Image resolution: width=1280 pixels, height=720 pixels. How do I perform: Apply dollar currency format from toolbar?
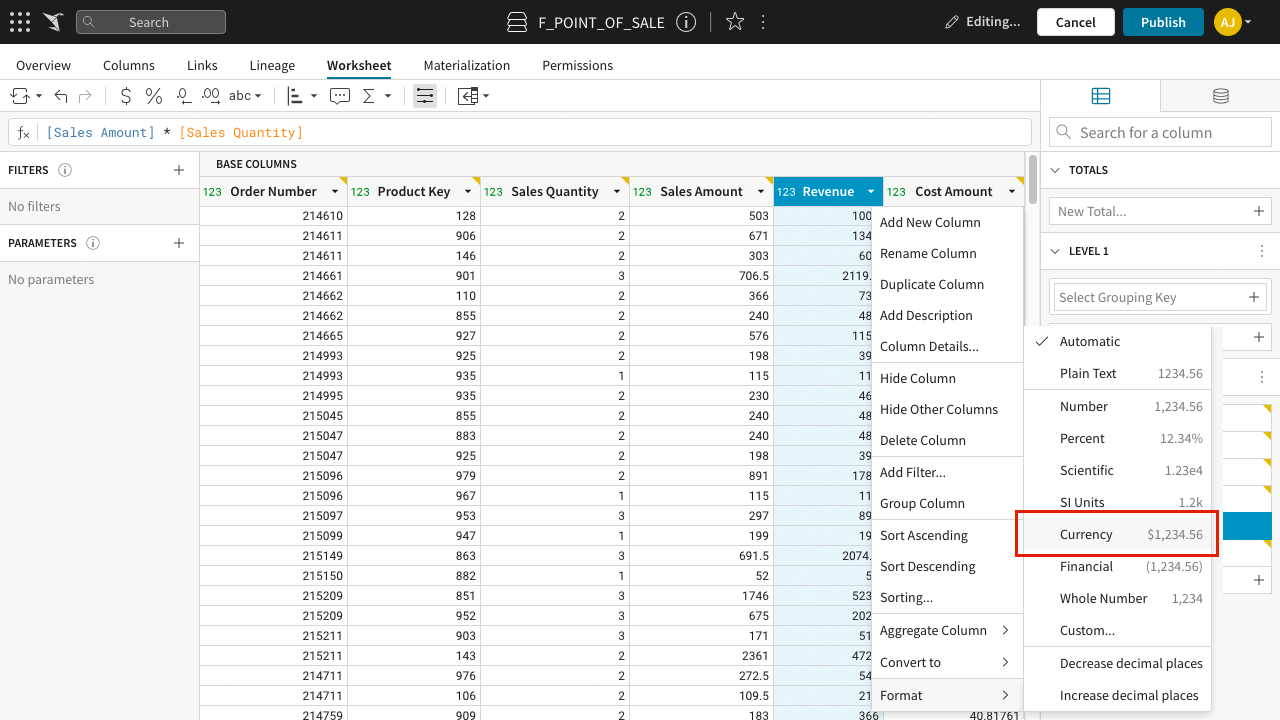tap(126, 96)
